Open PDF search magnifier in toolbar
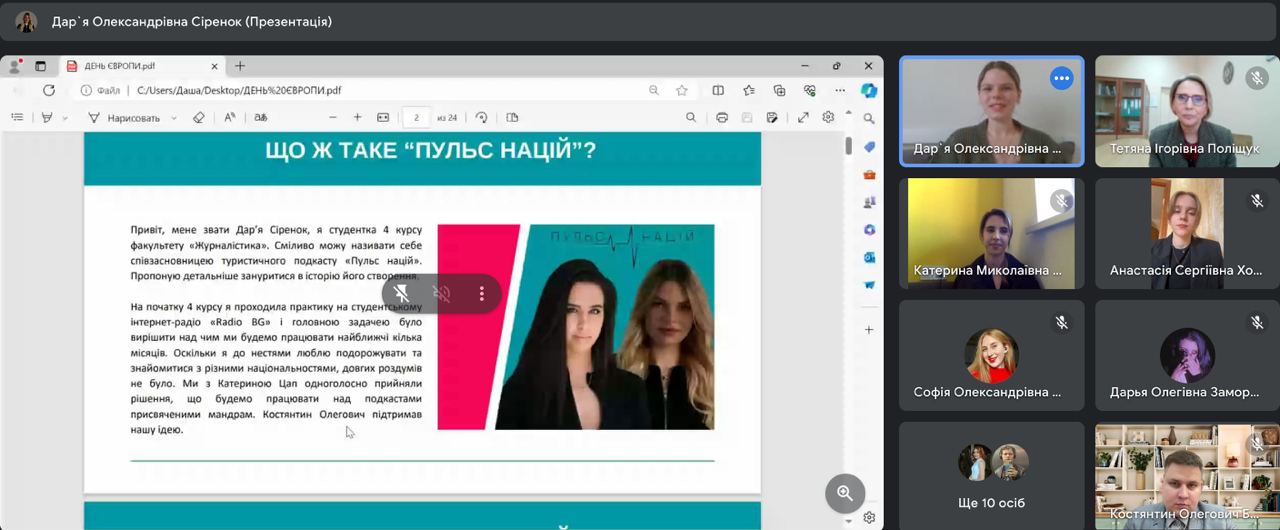 (x=690, y=118)
